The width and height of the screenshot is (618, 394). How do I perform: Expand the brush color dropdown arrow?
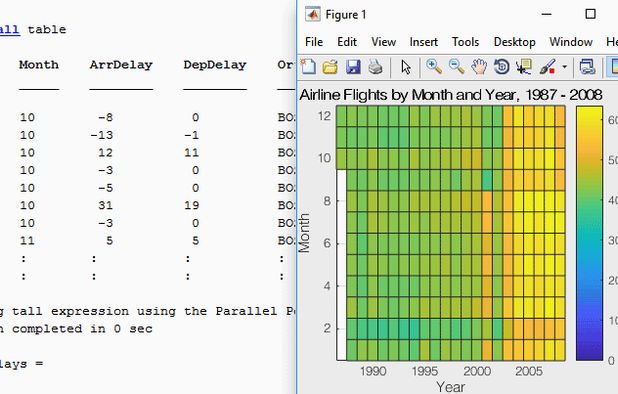click(x=564, y=67)
